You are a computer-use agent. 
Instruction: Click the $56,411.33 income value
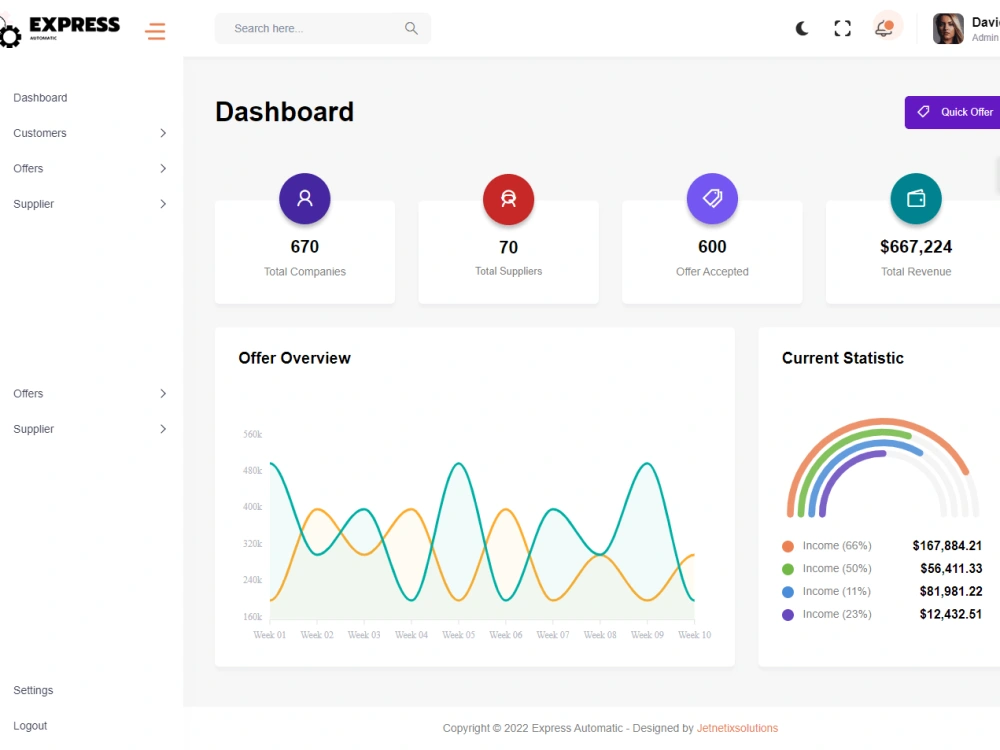pos(951,568)
